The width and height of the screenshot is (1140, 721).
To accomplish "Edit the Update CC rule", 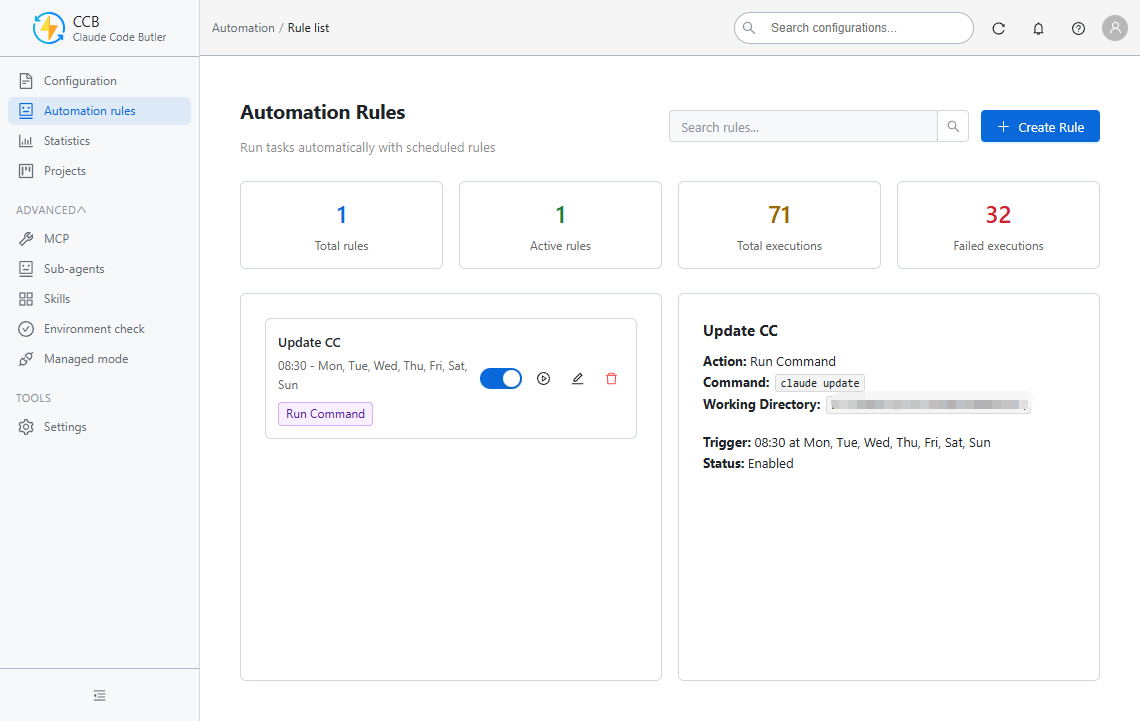I will click(x=577, y=379).
